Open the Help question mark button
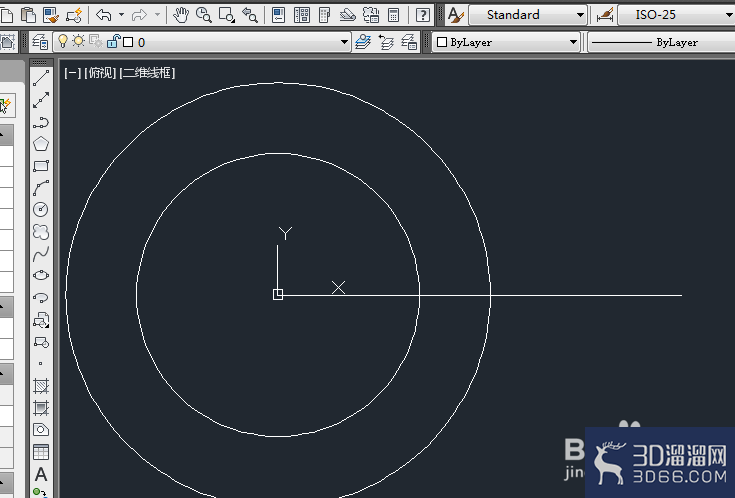The height and width of the screenshot is (498, 735). coord(422,15)
